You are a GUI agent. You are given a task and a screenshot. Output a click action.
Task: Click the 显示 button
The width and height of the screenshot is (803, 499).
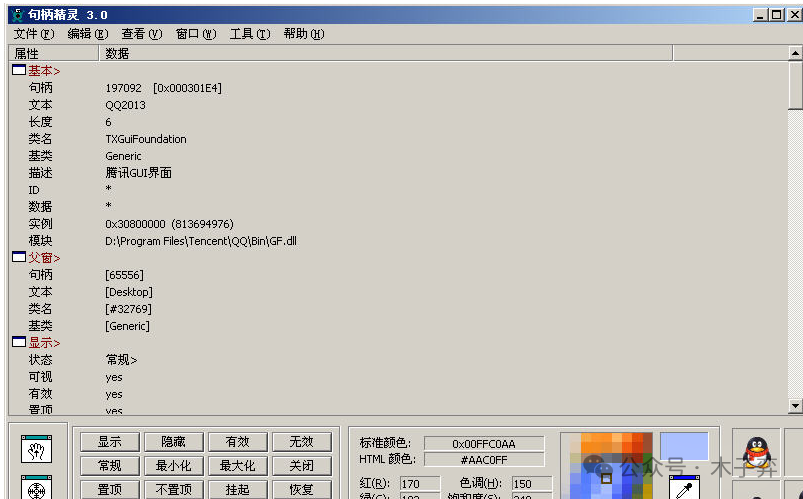click(x=110, y=442)
